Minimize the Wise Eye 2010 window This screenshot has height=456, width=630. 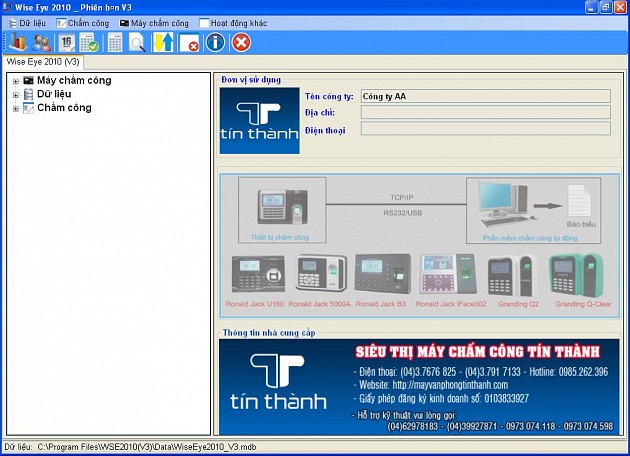591,7
